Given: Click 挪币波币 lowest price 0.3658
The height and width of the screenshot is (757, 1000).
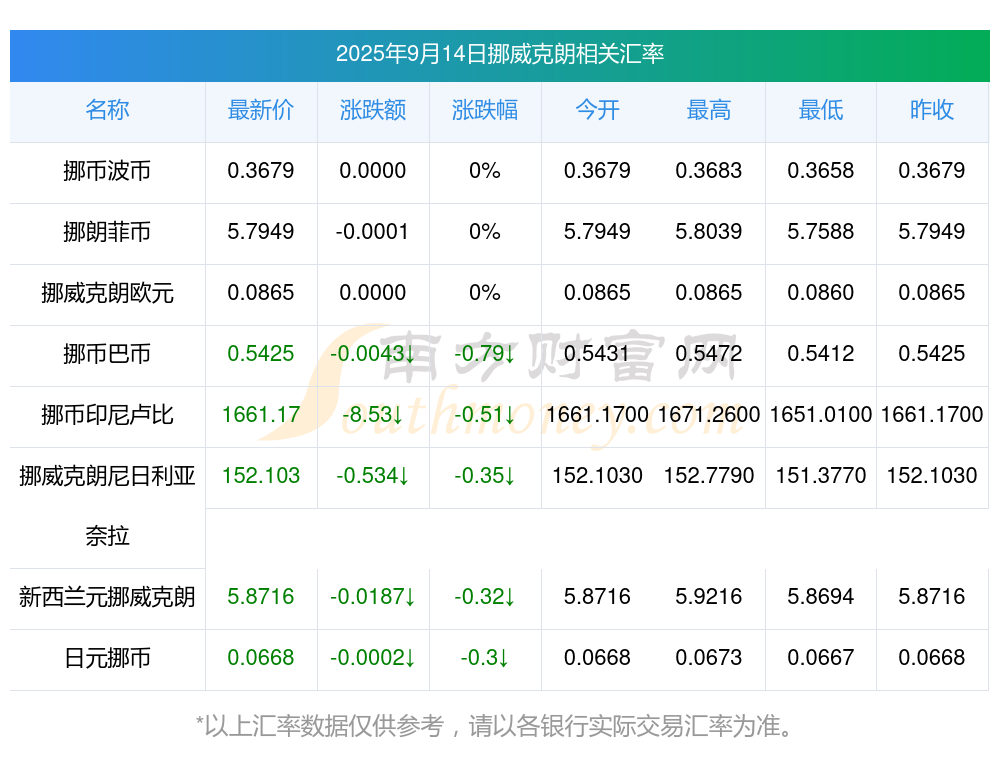Looking at the screenshot, I should point(821,170).
